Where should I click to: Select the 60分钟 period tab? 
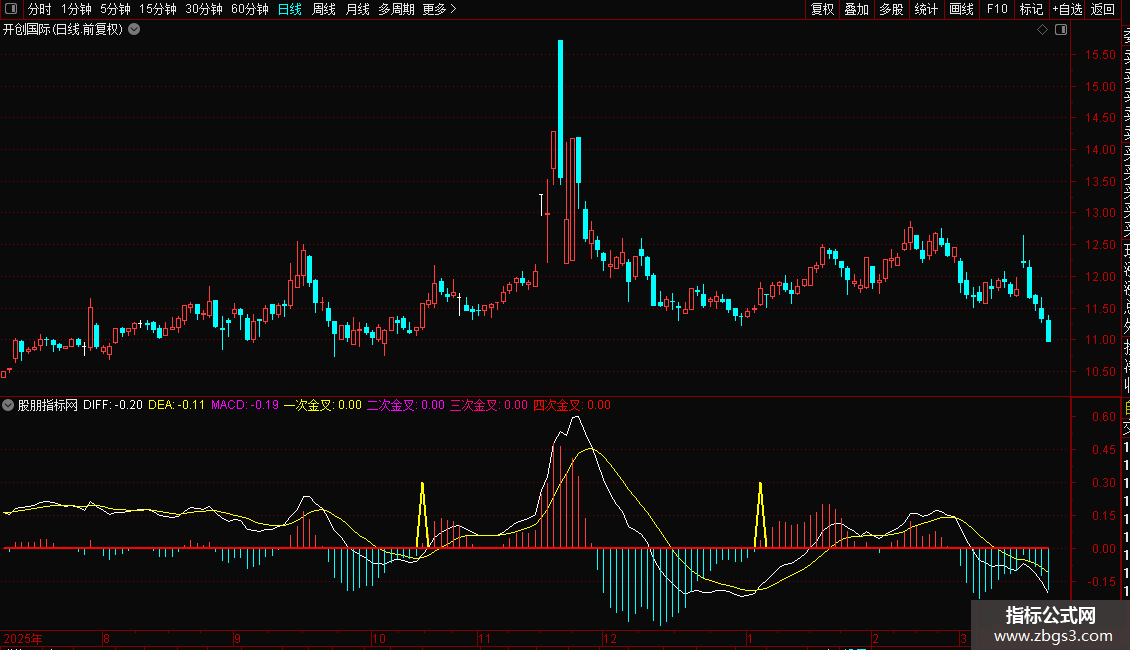[249, 10]
